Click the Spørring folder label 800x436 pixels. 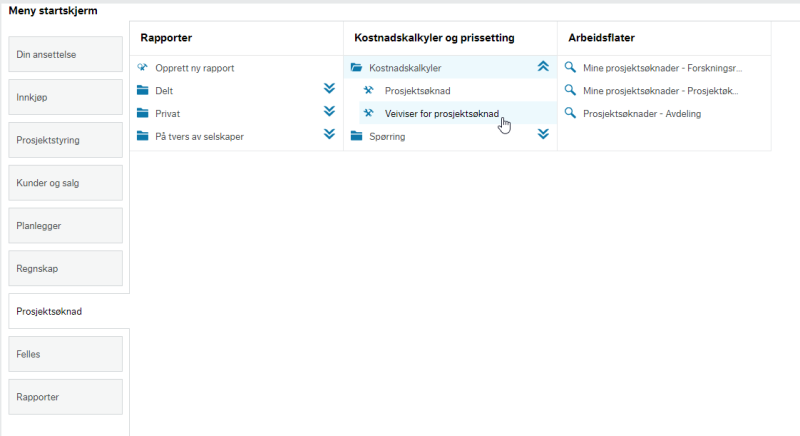[387, 137]
